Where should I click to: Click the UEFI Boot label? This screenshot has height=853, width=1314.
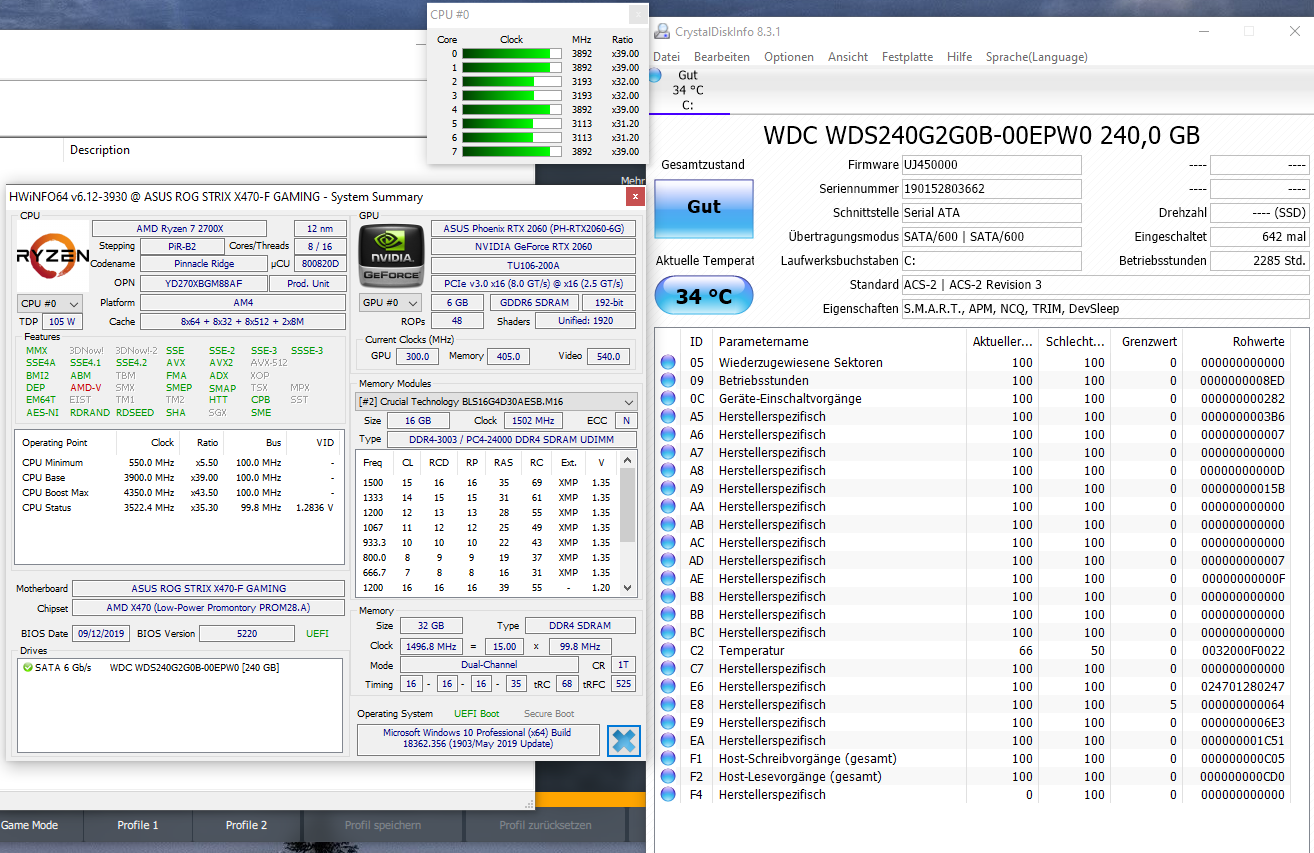(477, 714)
